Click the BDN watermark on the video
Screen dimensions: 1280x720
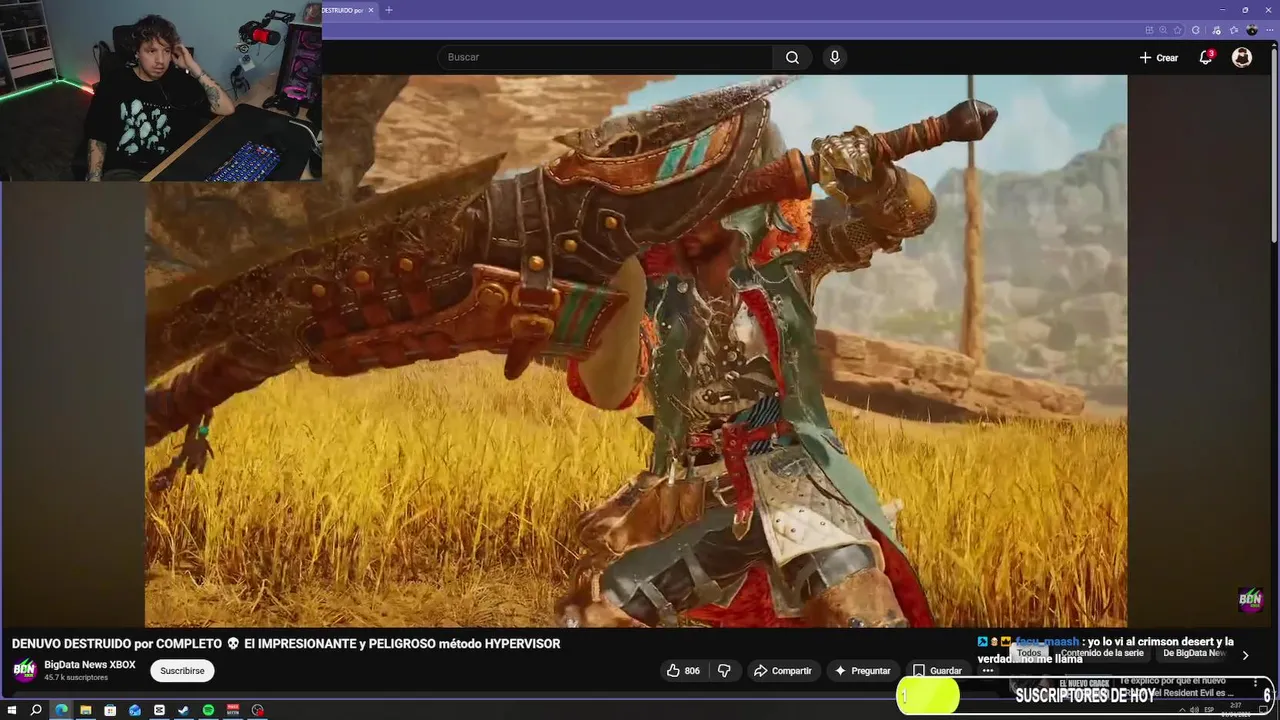[1250, 600]
